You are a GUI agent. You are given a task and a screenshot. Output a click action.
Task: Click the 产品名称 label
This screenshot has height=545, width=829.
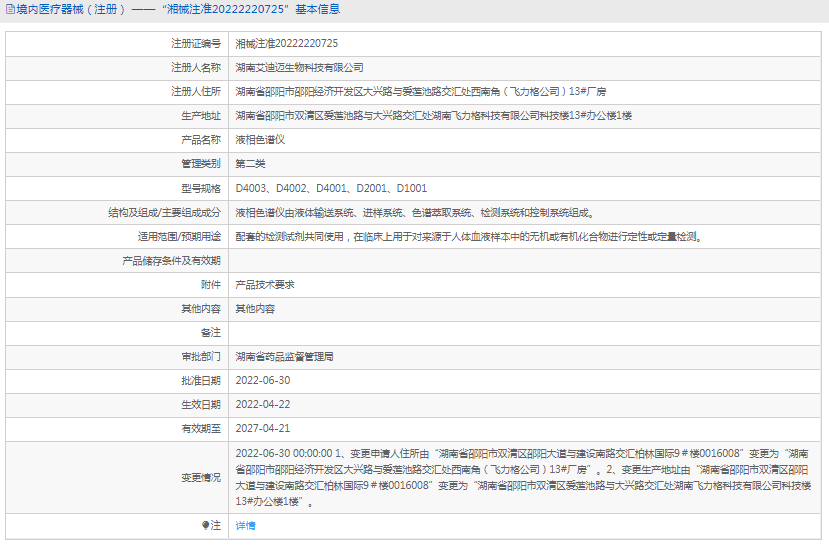(x=201, y=140)
